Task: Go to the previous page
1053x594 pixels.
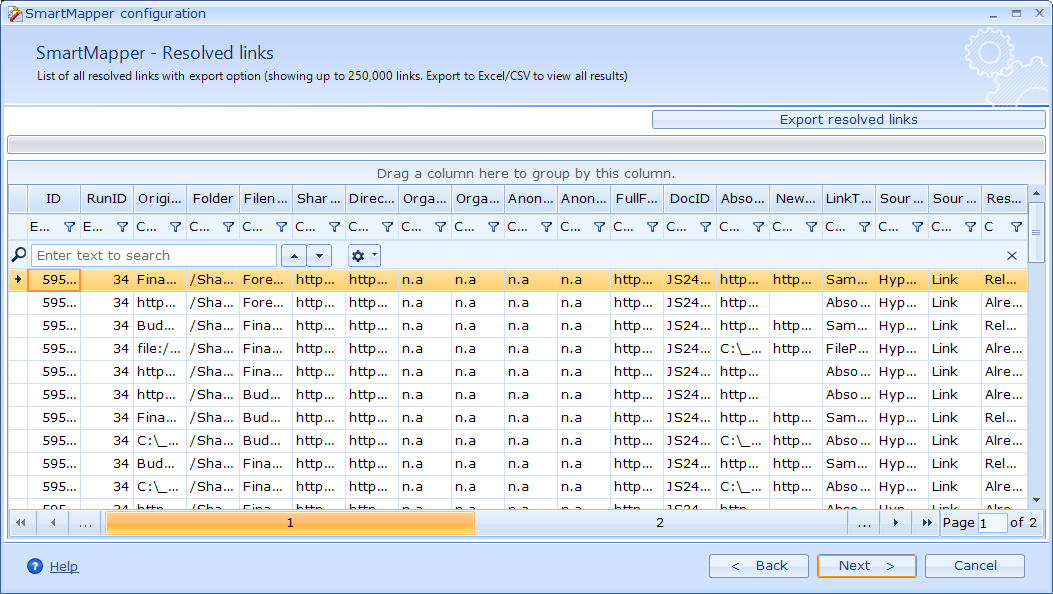Action: coord(52,523)
